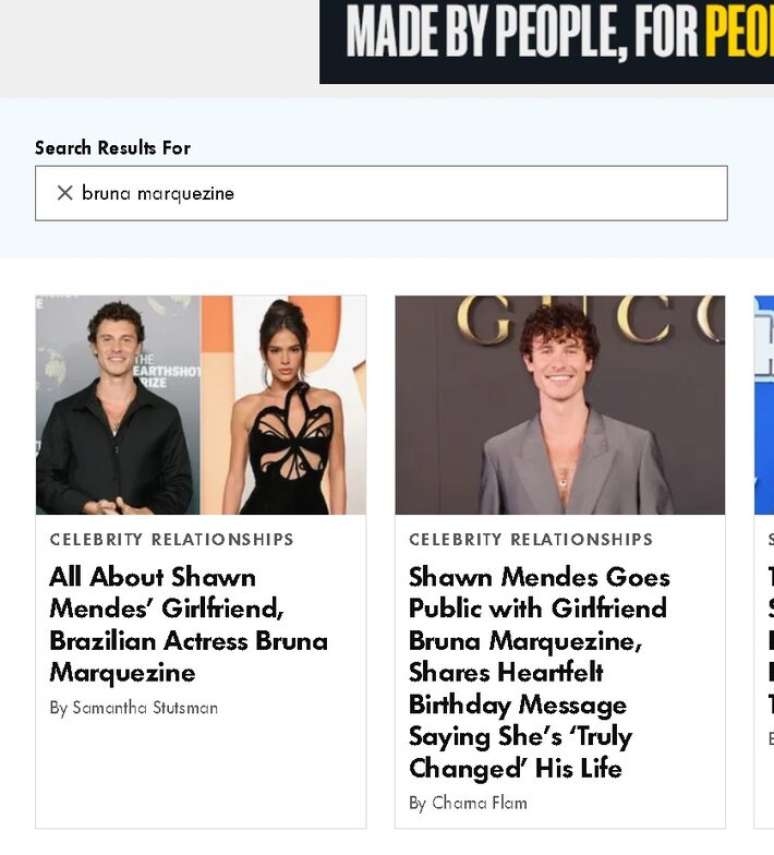Open the 'Shawn Mendes Goes Public with Girlfriend' headline
Viewport: 774px width, 855px height.
tap(539, 672)
